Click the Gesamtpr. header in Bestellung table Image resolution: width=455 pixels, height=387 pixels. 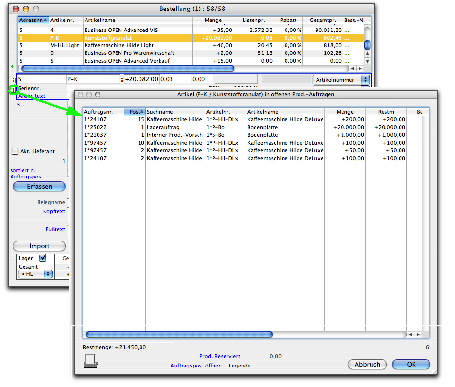[x=322, y=20]
